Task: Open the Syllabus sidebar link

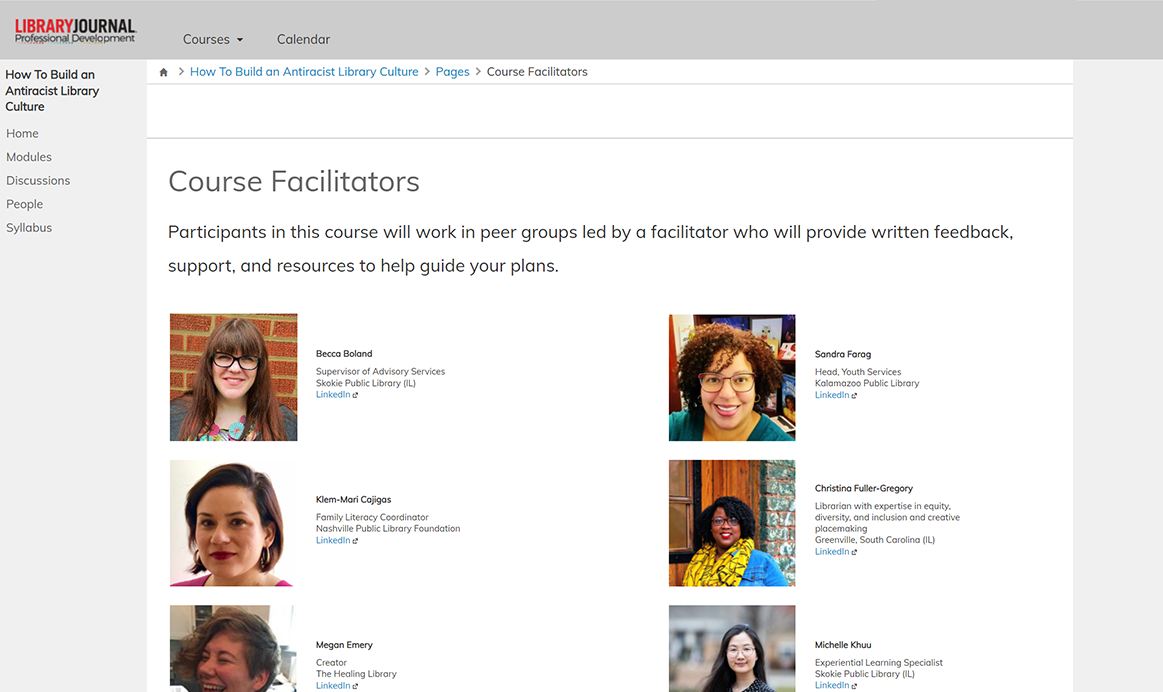Action: pos(29,227)
